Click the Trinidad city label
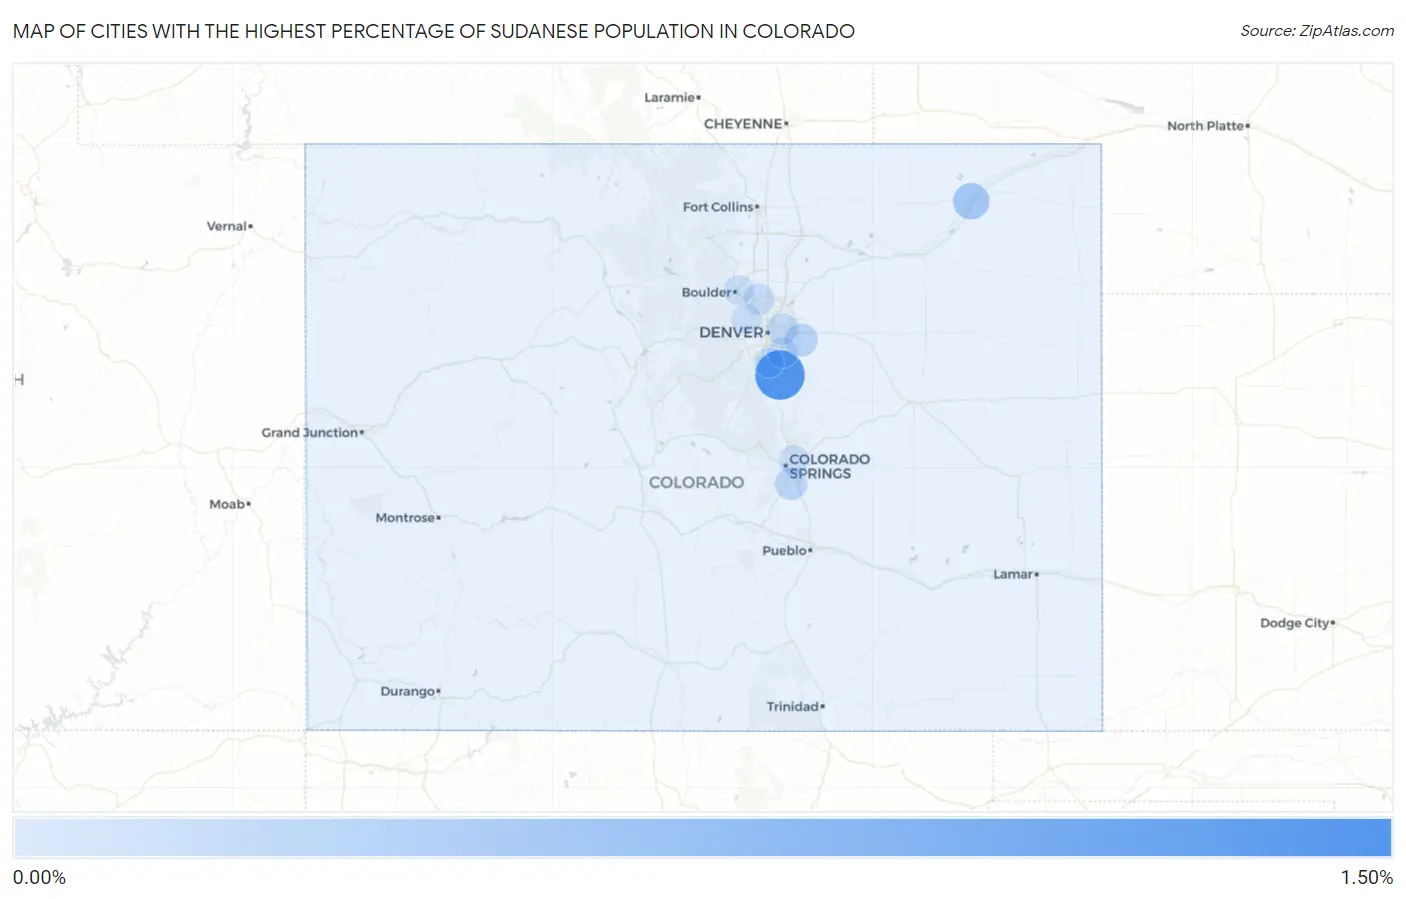 point(793,706)
